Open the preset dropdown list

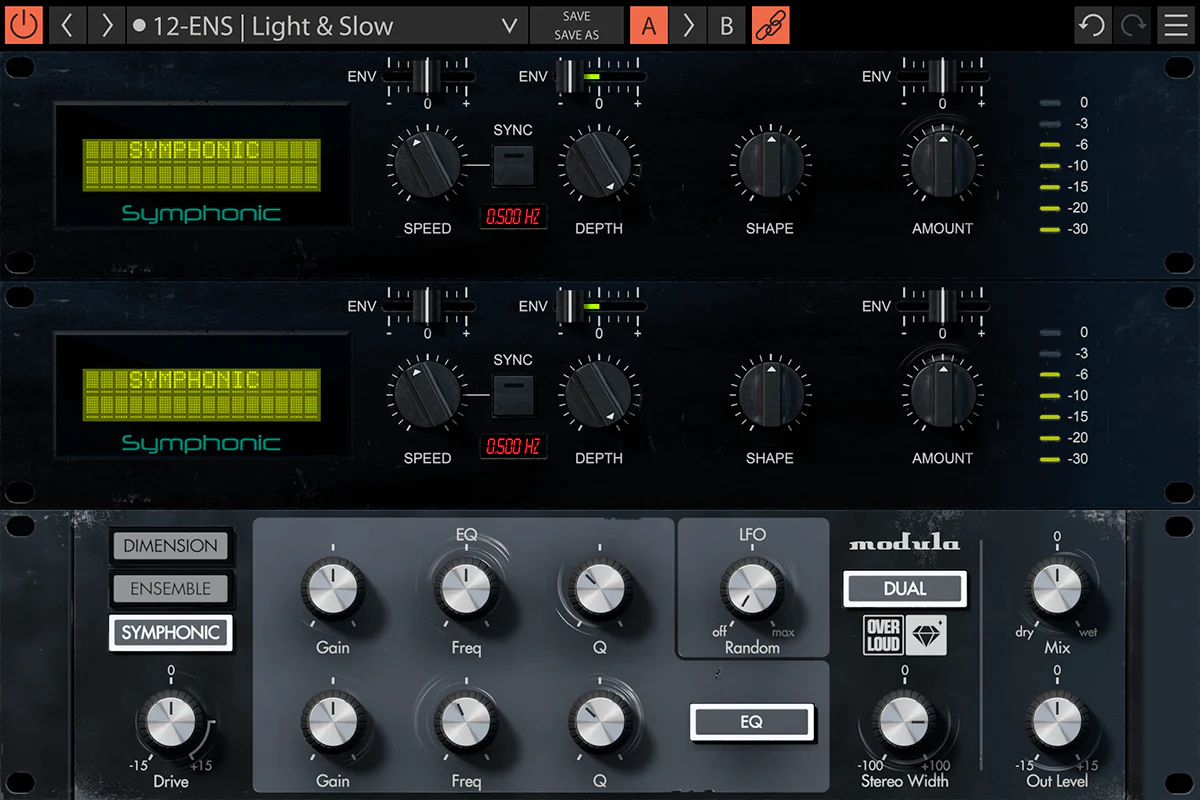pos(509,26)
